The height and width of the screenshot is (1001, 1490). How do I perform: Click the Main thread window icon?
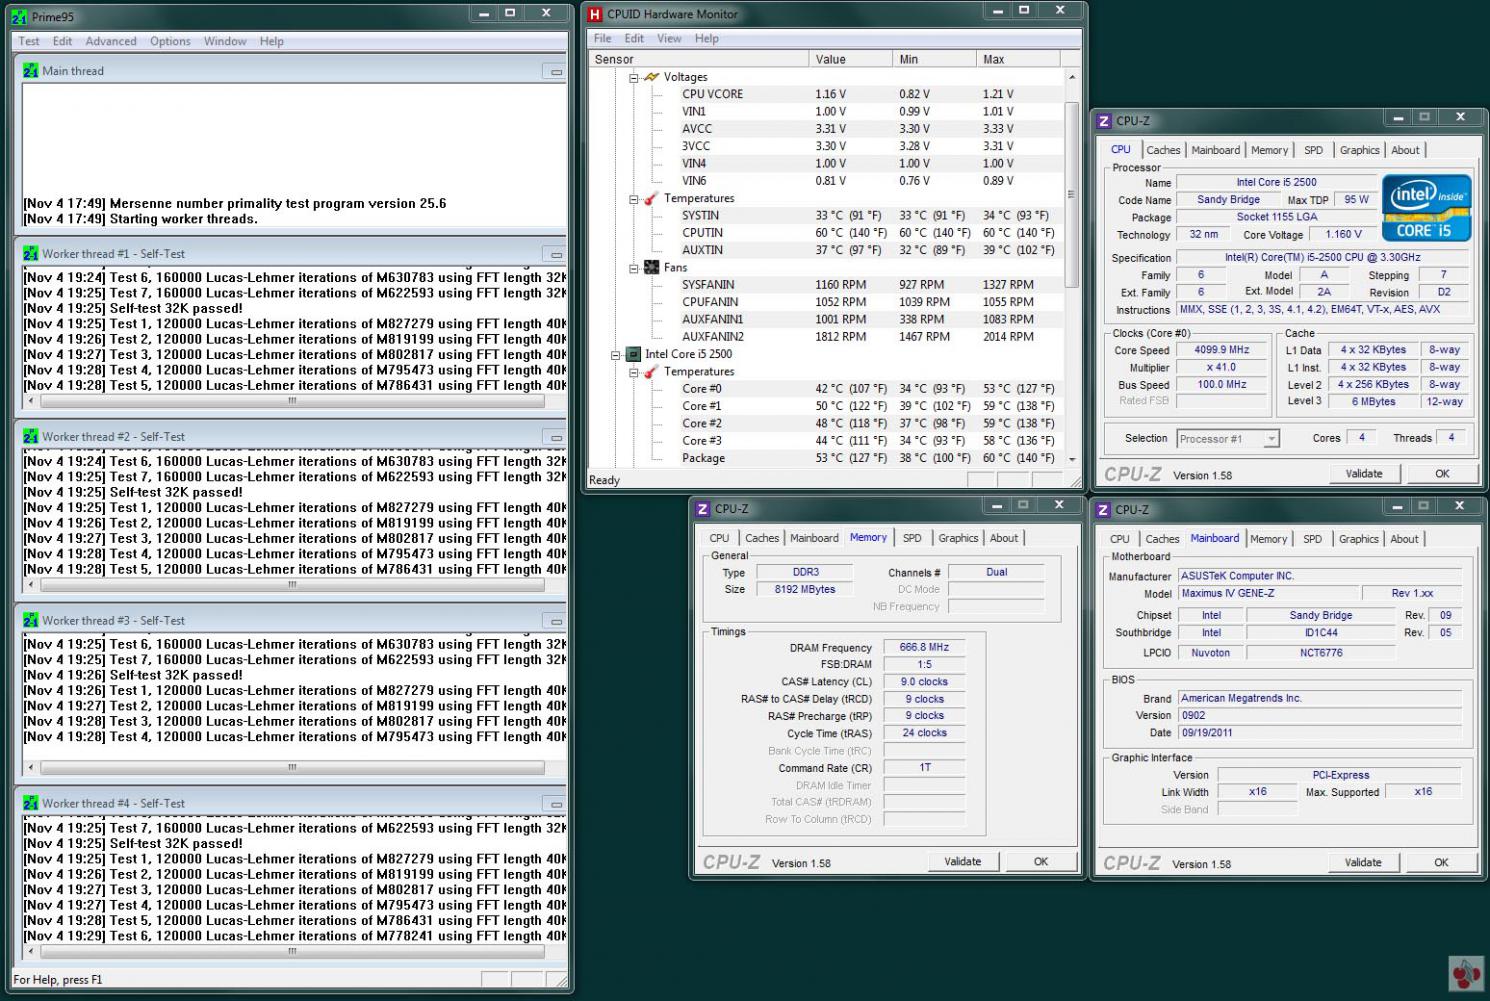pyautogui.click(x=30, y=71)
